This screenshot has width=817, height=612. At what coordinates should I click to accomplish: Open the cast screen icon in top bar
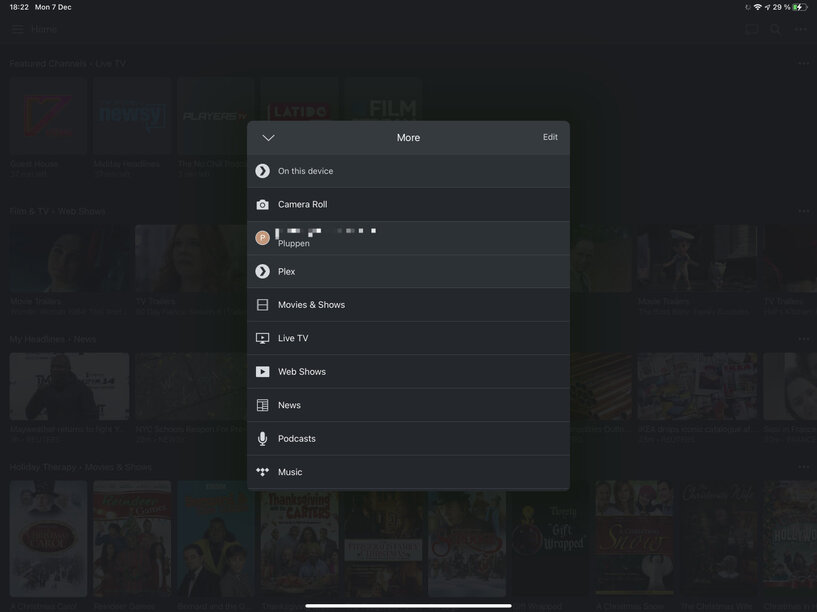click(x=751, y=29)
